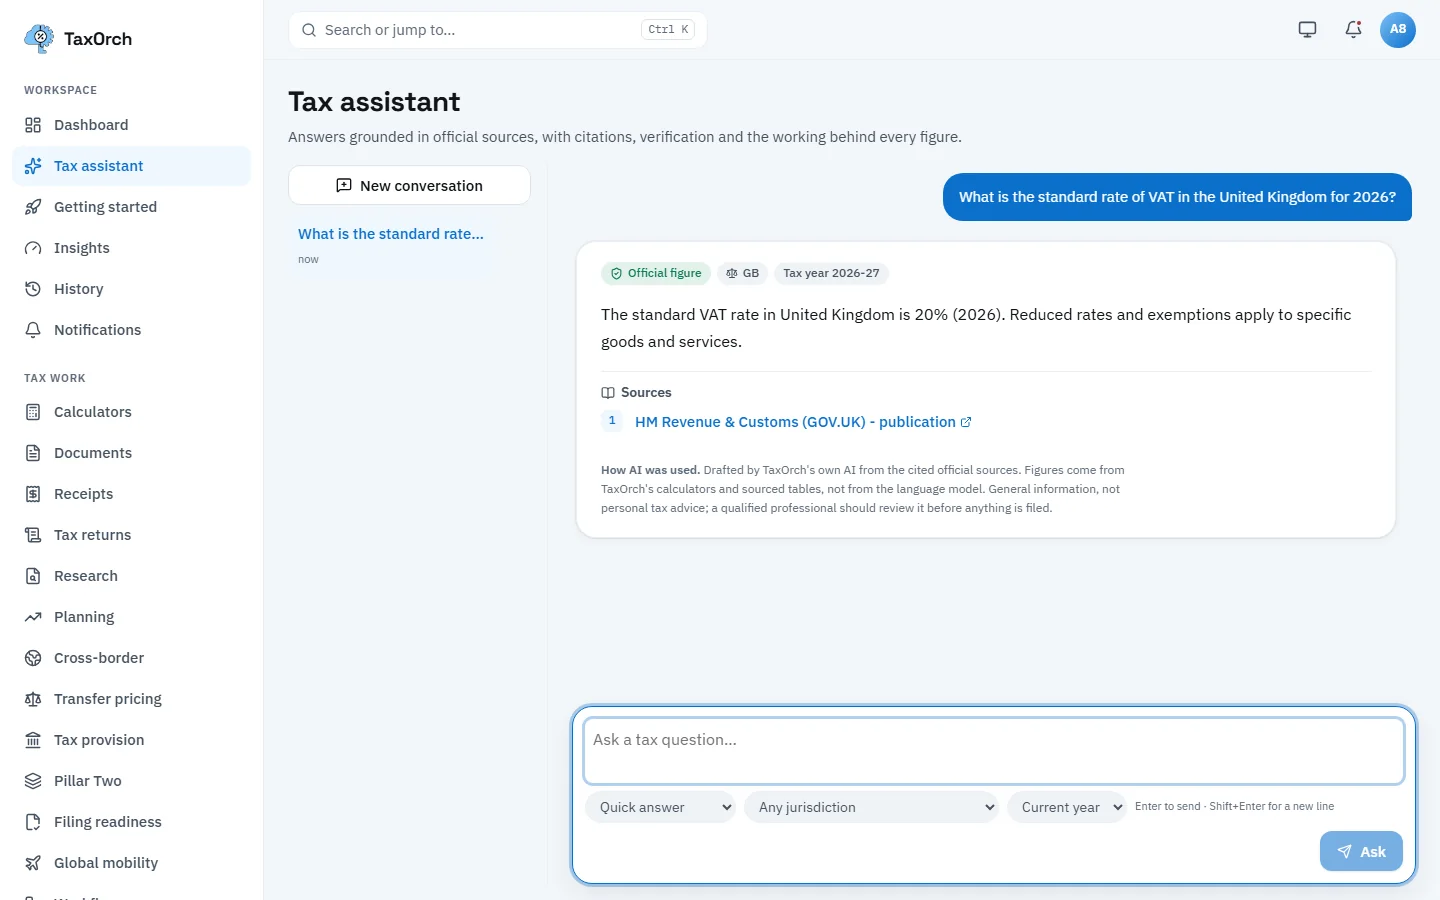Image resolution: width=1440 pixels, height=900 pixels.
Task: Click the Tax year 2026-27 badge
Action: tap(831, 273)
